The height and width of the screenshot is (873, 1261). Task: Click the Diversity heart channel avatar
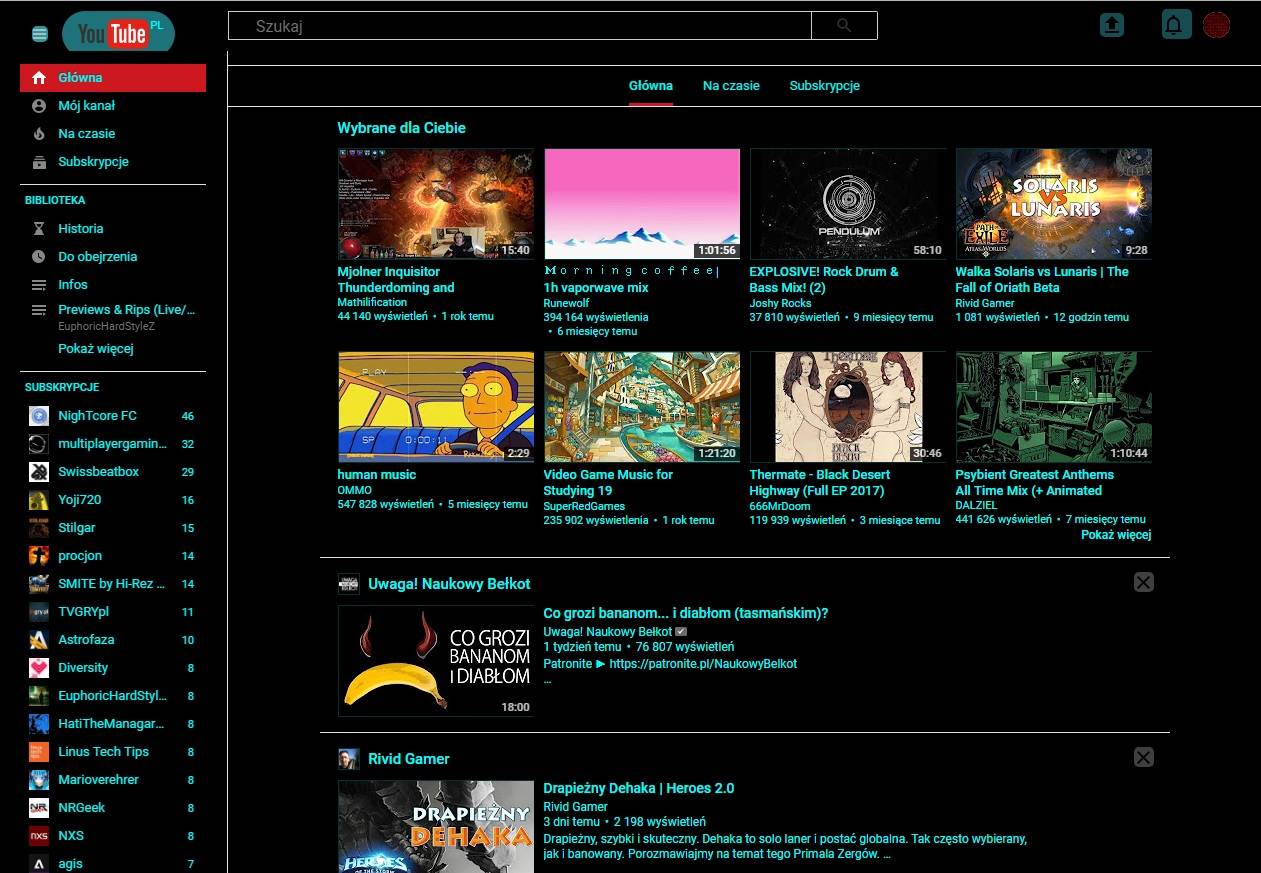[39, 668]
